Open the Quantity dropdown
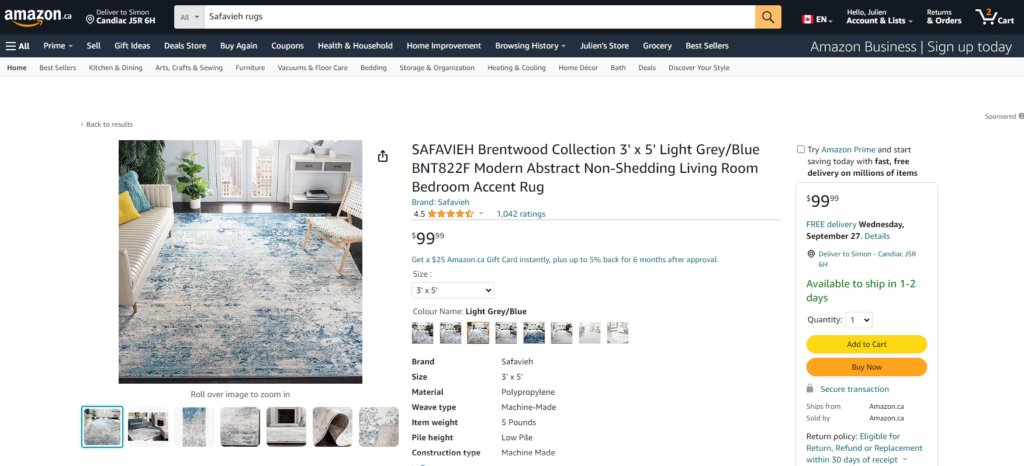 tap(859, 320)
